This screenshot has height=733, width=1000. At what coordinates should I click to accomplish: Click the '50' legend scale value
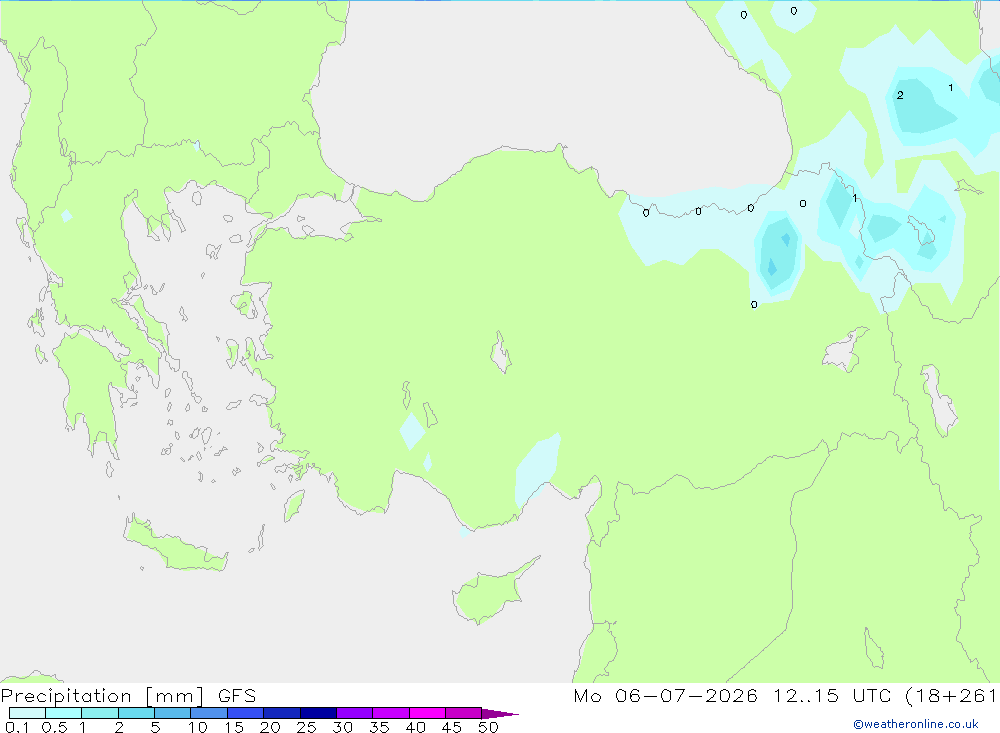pyautogui.click(x=488, y=727)
